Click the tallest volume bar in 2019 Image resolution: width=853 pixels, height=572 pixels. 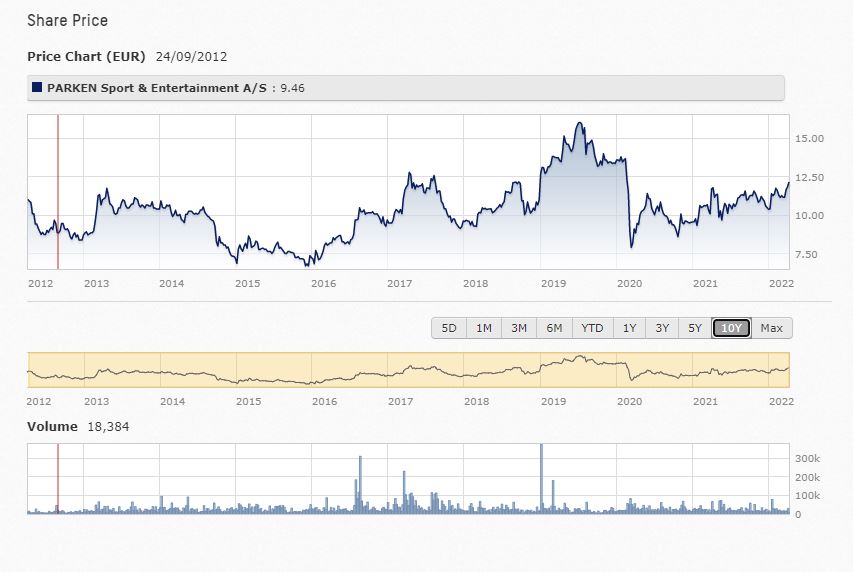(541, 478)
